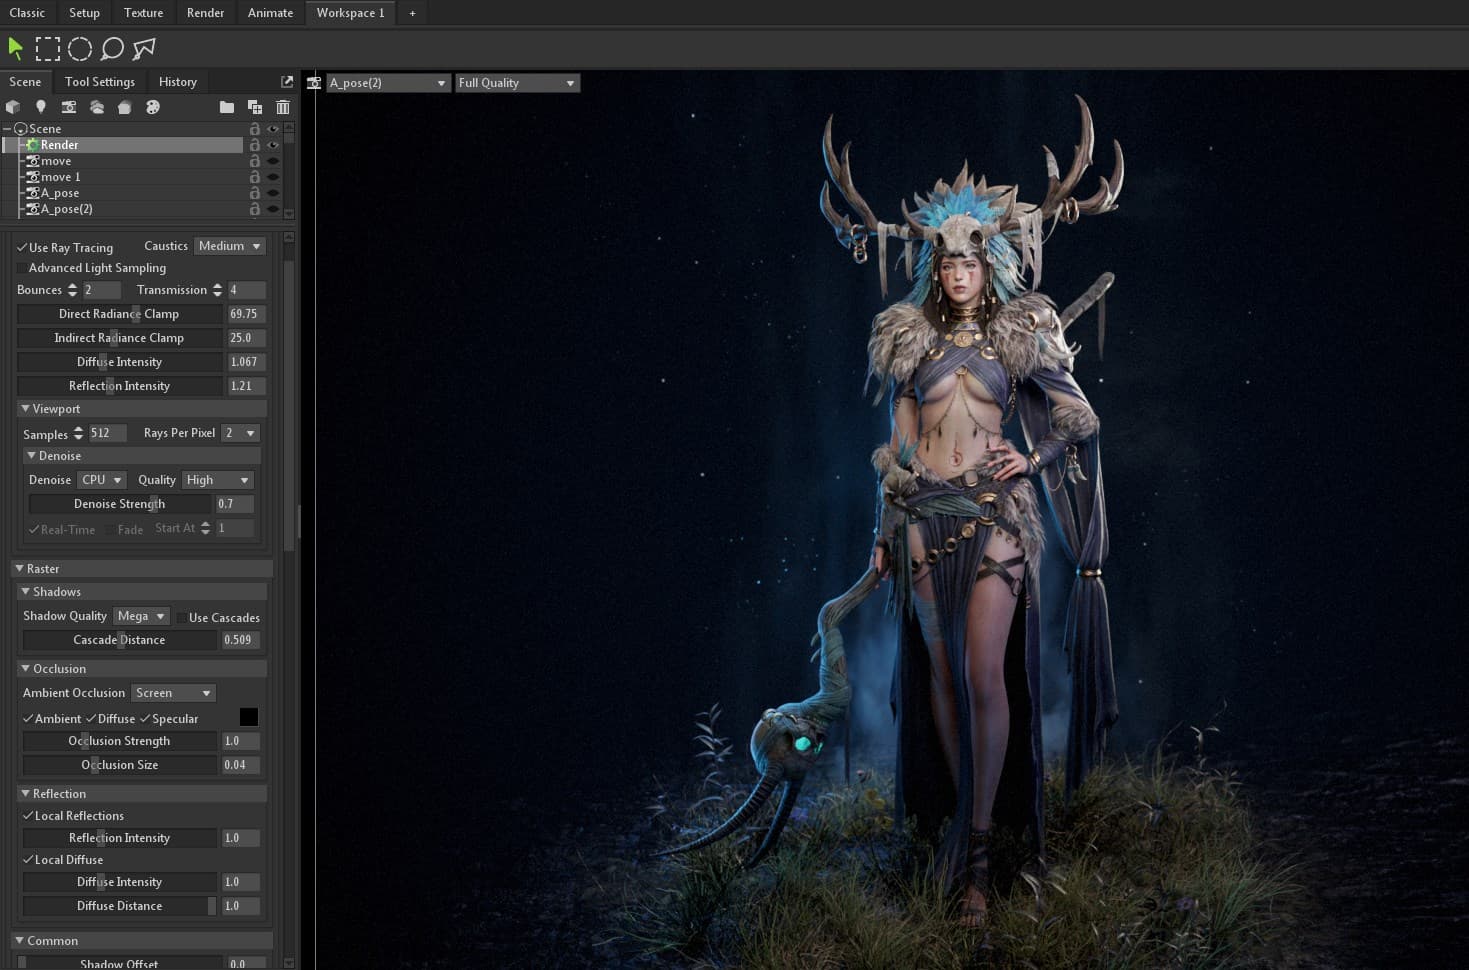Add a new light using the bulb icon
This screenshot has height=970, width=1469.
click(x=41, y=107)
